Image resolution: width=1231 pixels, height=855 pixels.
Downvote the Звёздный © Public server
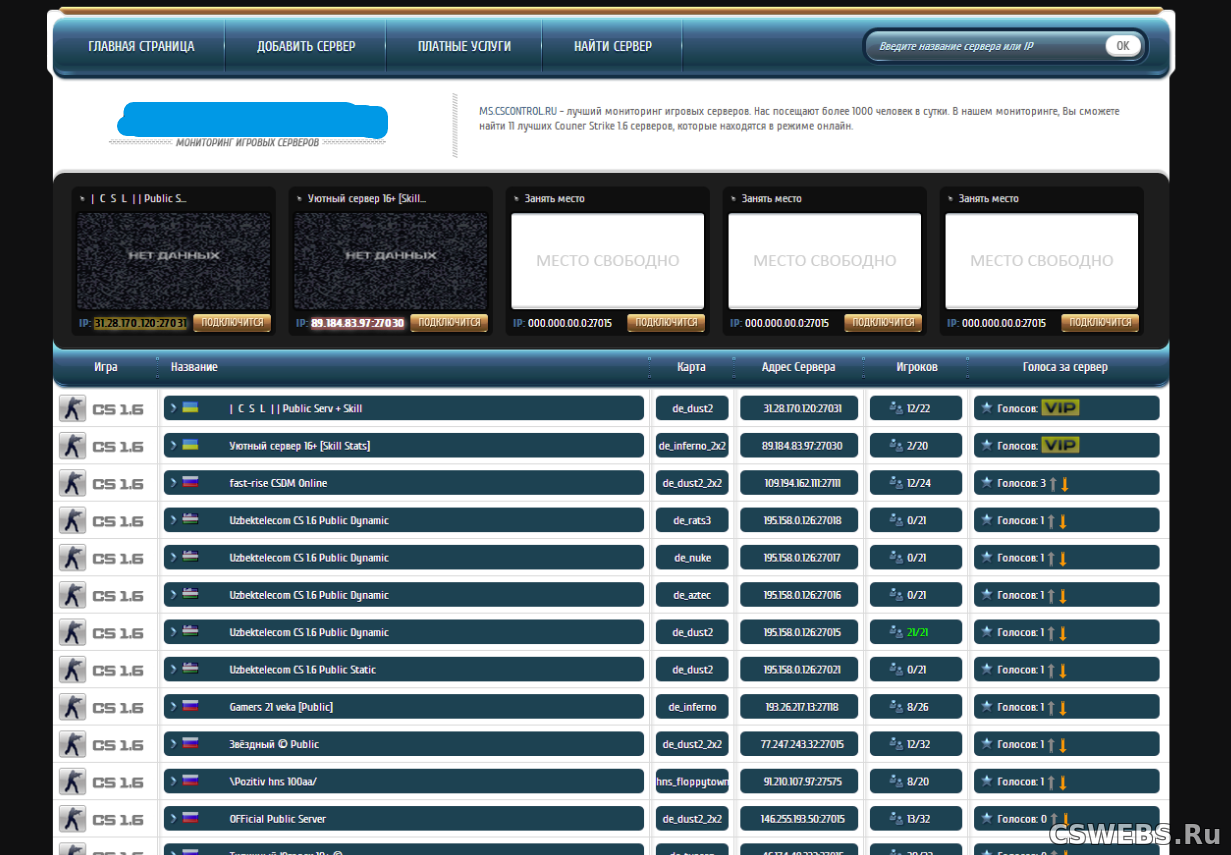point(1063,745)
